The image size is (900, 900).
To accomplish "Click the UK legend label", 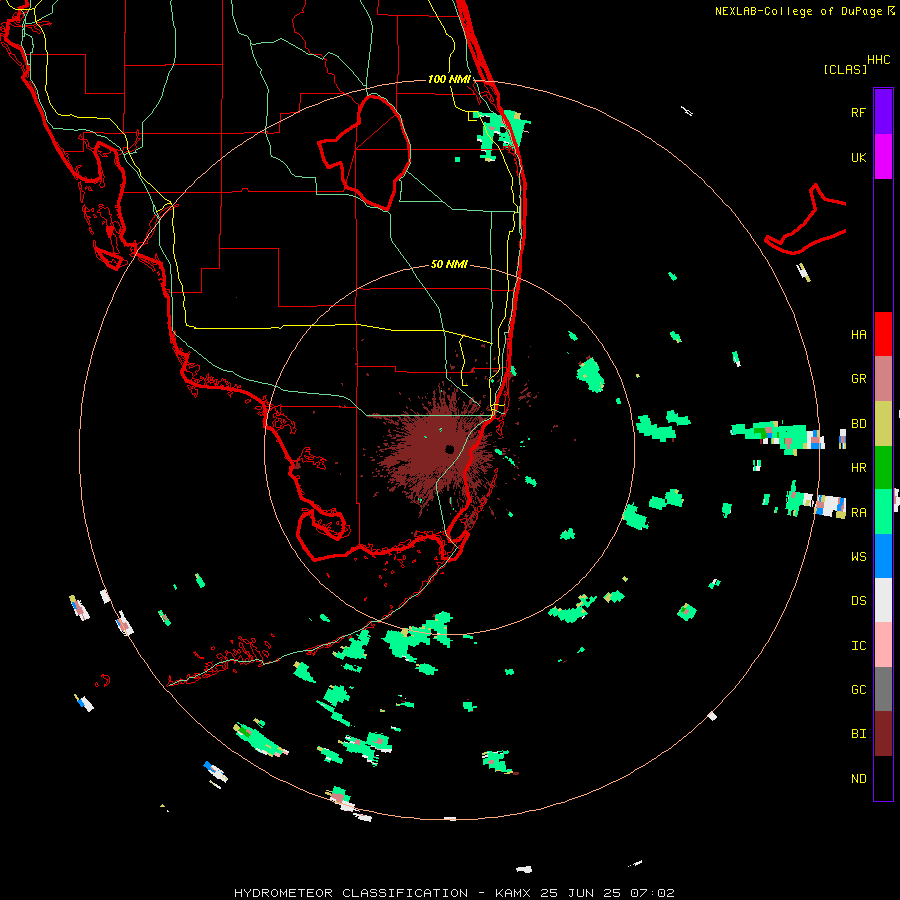I will pos(858,157).
